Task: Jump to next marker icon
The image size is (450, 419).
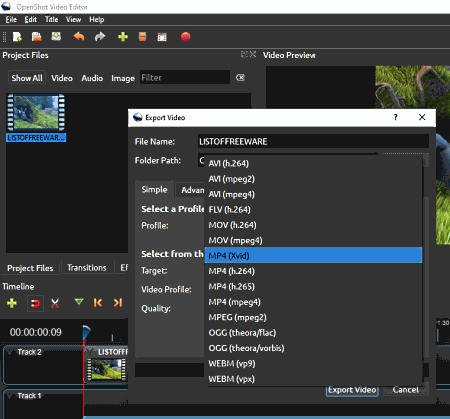Action: tap(118, 303)
